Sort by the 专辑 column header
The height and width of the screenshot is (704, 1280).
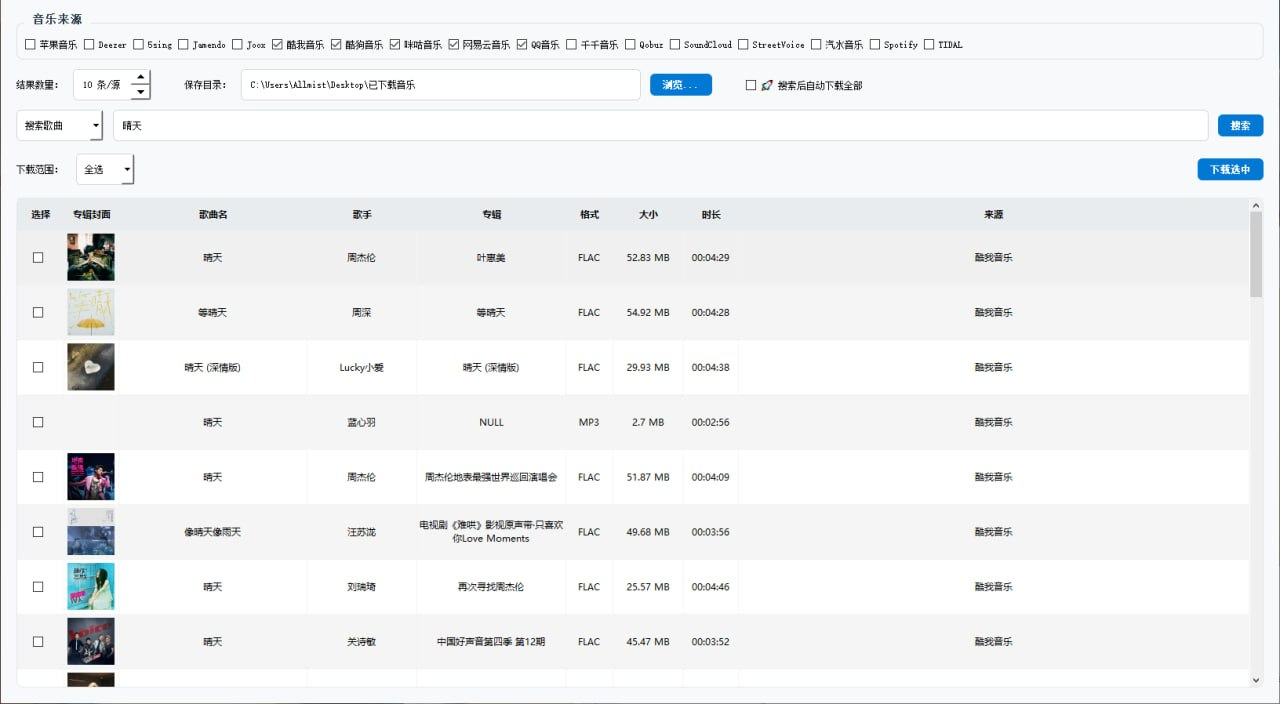pos(491,214)
